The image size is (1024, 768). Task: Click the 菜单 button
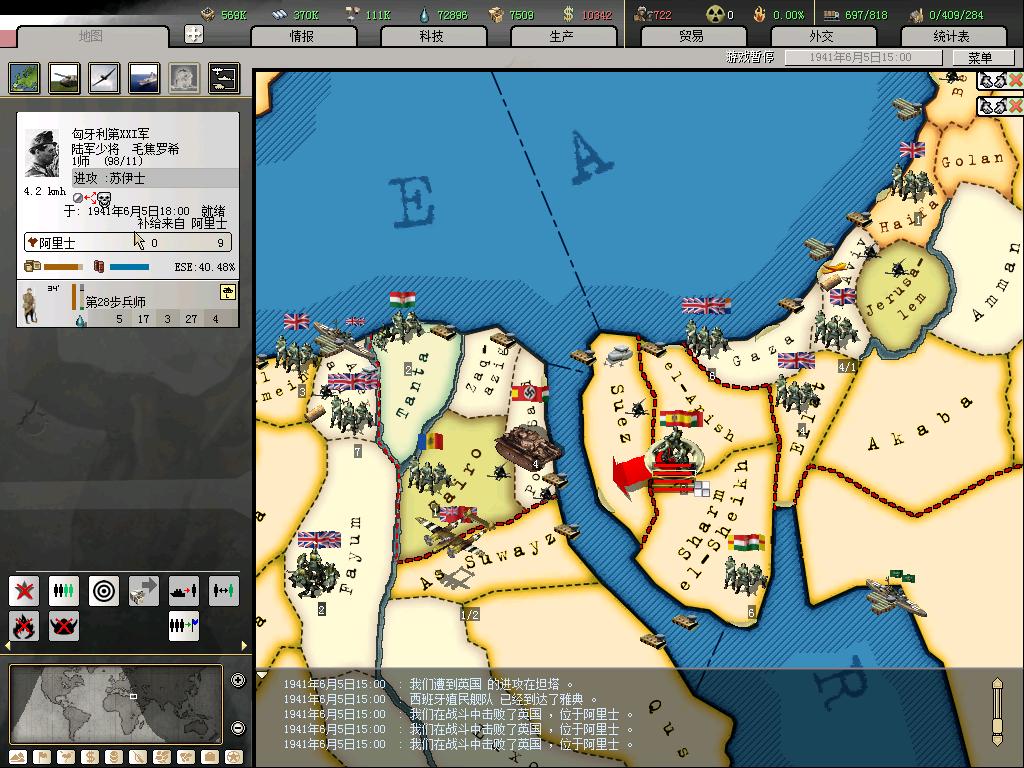[x=982, y=57]
